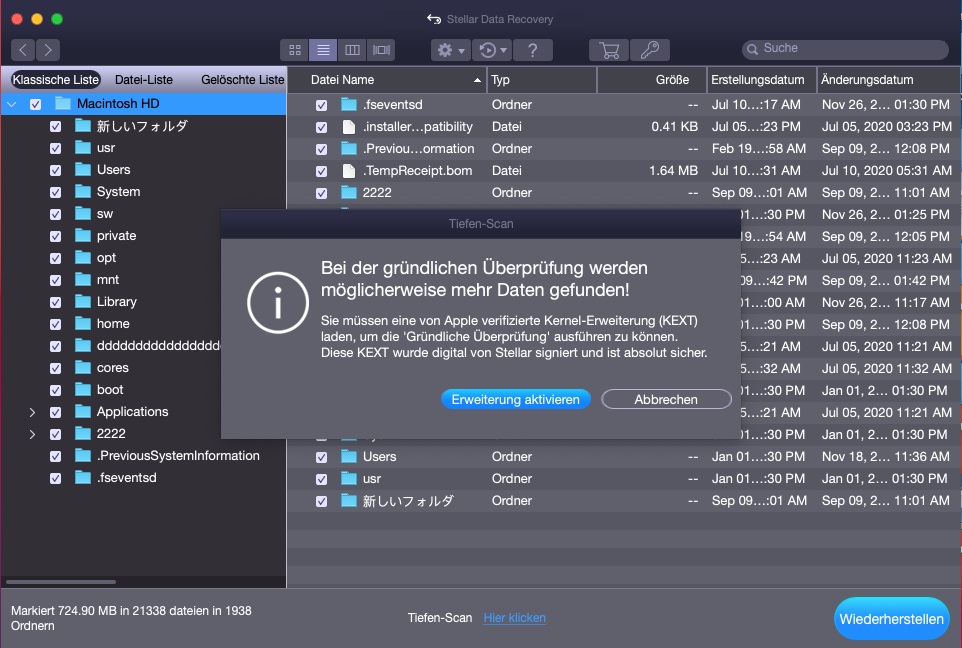Expand the Applications folder in tree
This screenshot has height=648, width=962.
(x=32, y=412)
